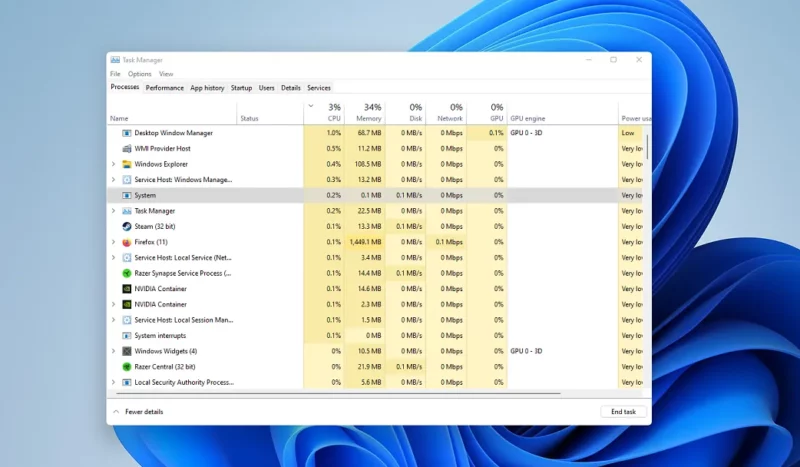The height and width of the screenshot is (467, 800).
Task: Click the End task button
Action: (x=623, y=412)
